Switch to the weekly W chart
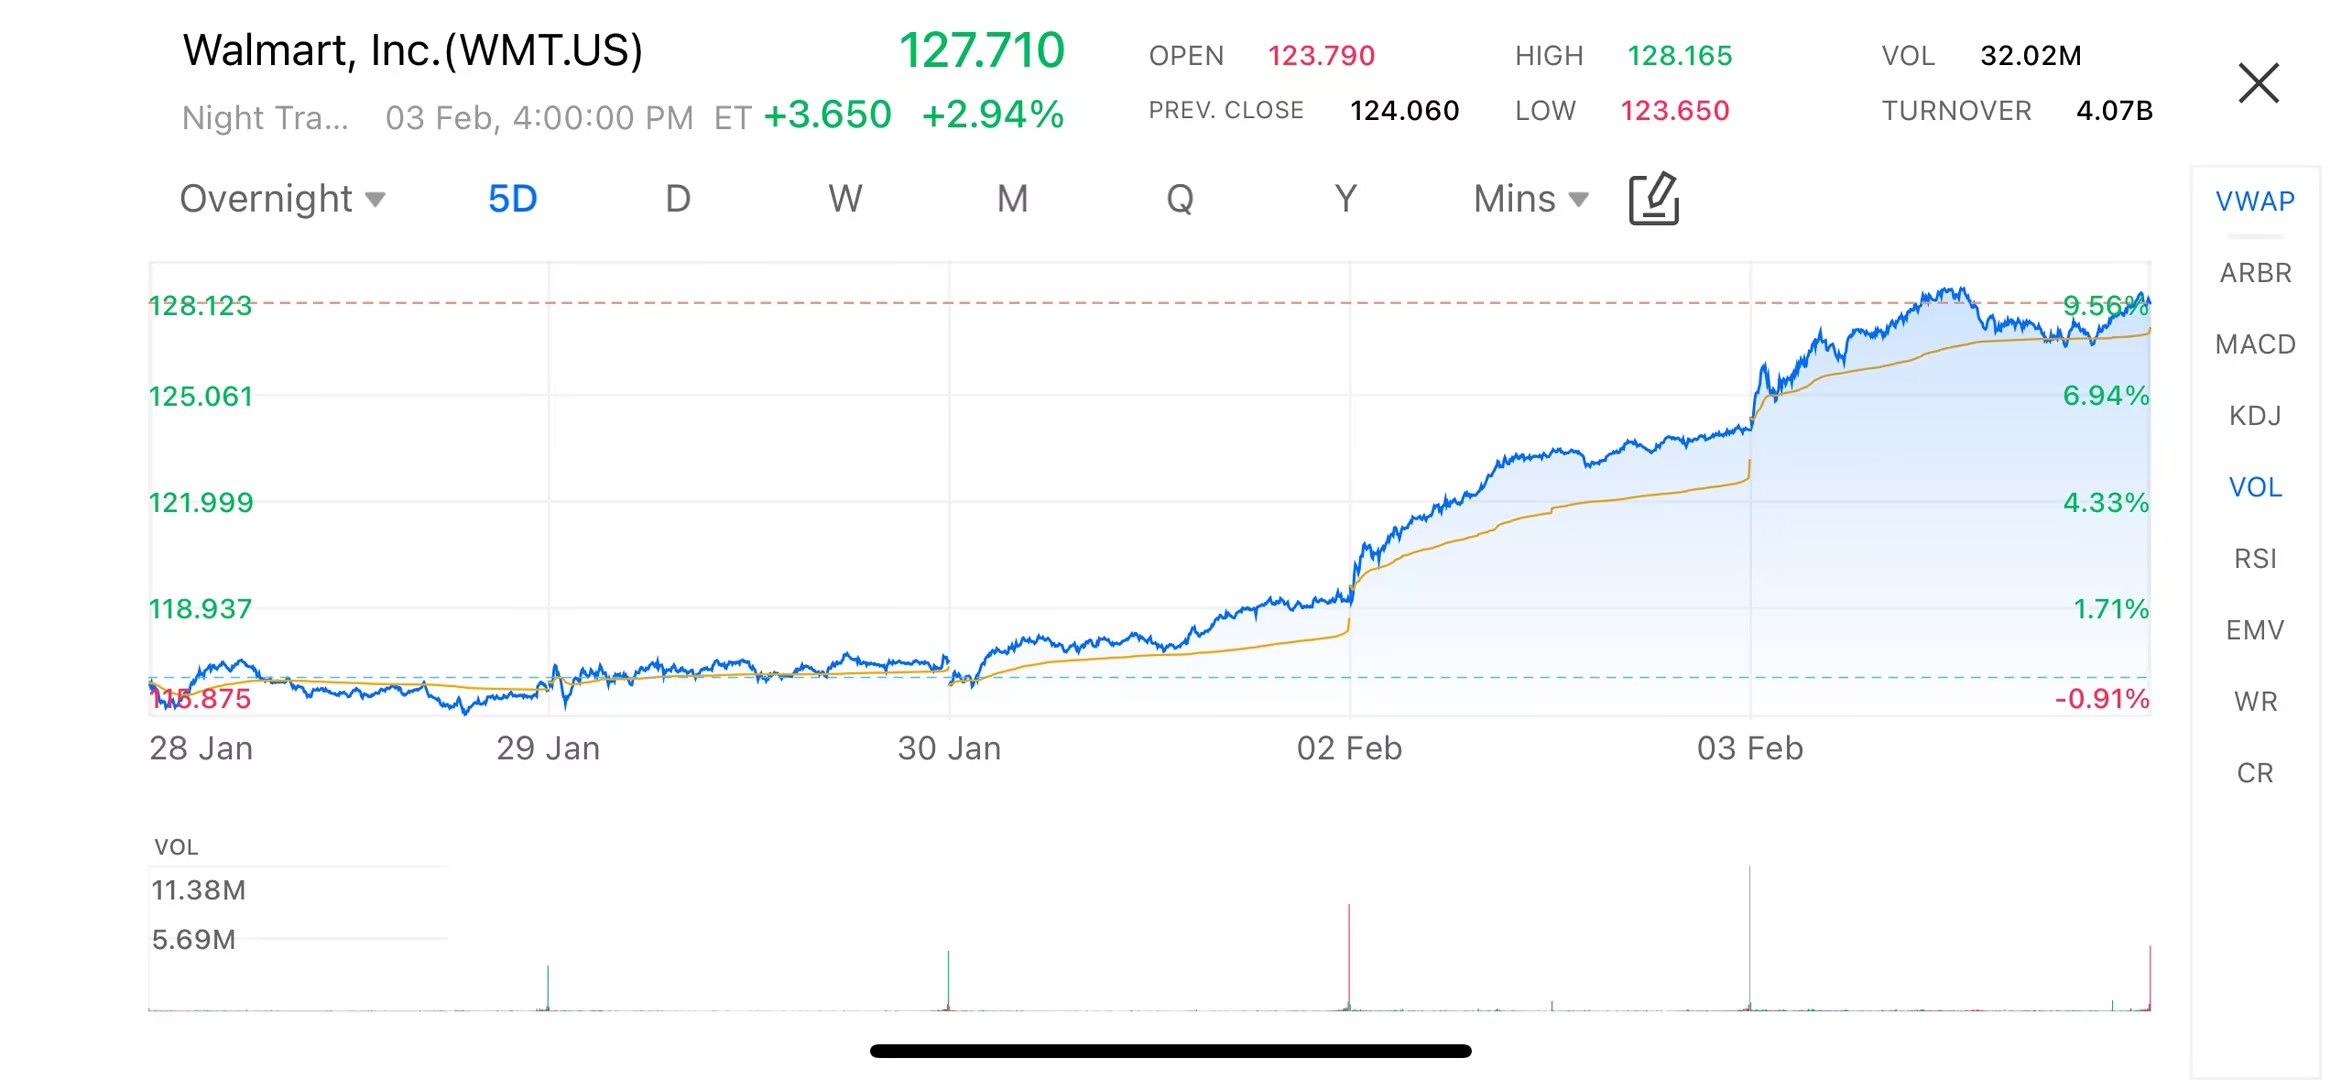The image size is (2341, 1080). tap(844, 199)
